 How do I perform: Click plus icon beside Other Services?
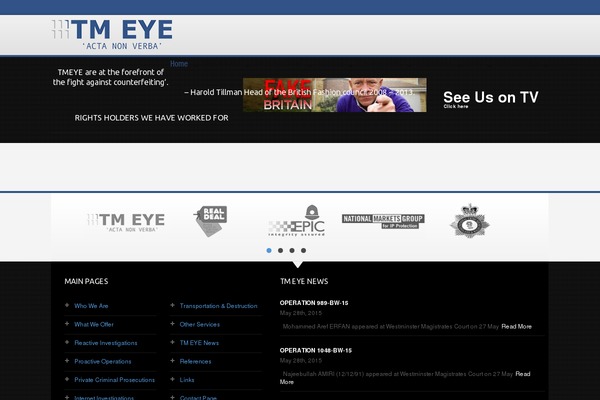[x=172, y=323]
